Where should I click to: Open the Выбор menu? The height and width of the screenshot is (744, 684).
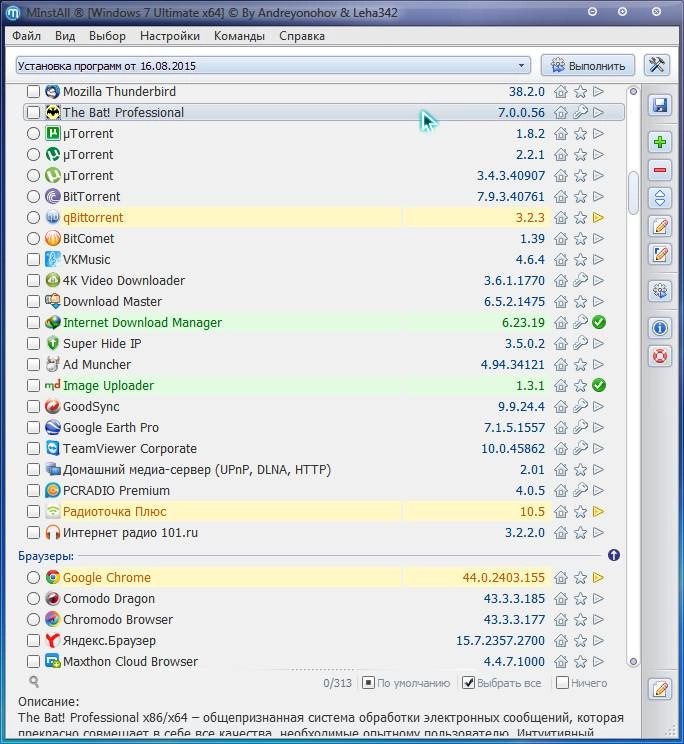[108, 36]
